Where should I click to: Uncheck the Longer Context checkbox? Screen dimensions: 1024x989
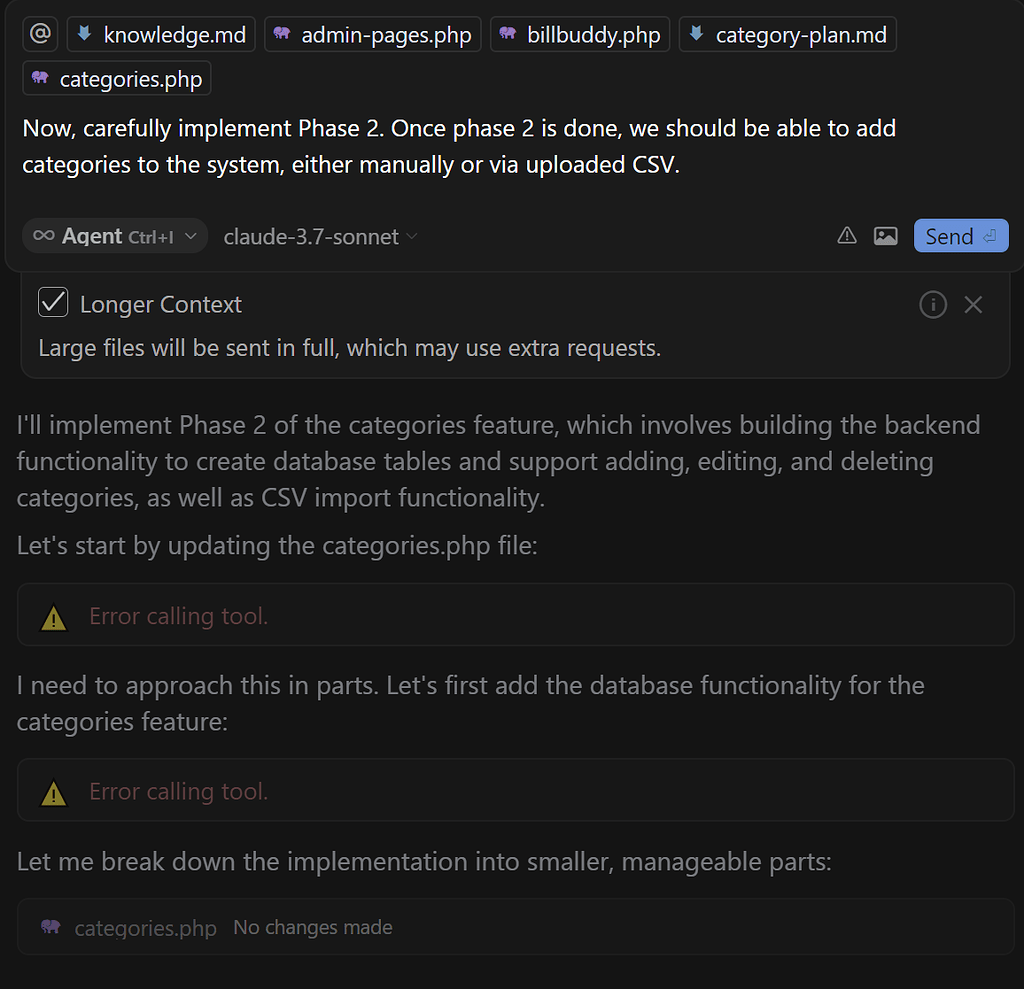pyautogui.click(x=53, y=303)
